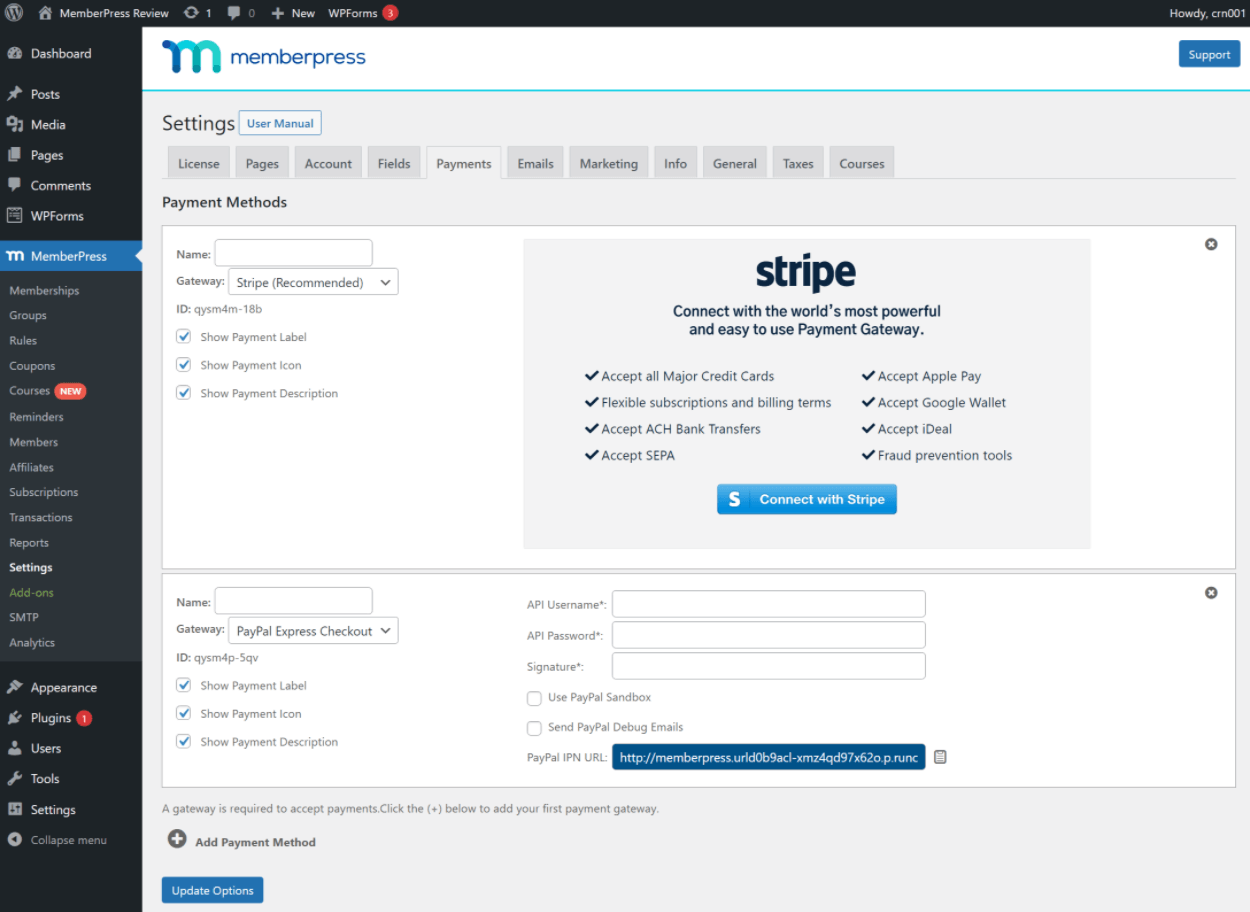Click the Pages icon in sidebar
The image size is (1250, 912).
[x=15, y=155]
